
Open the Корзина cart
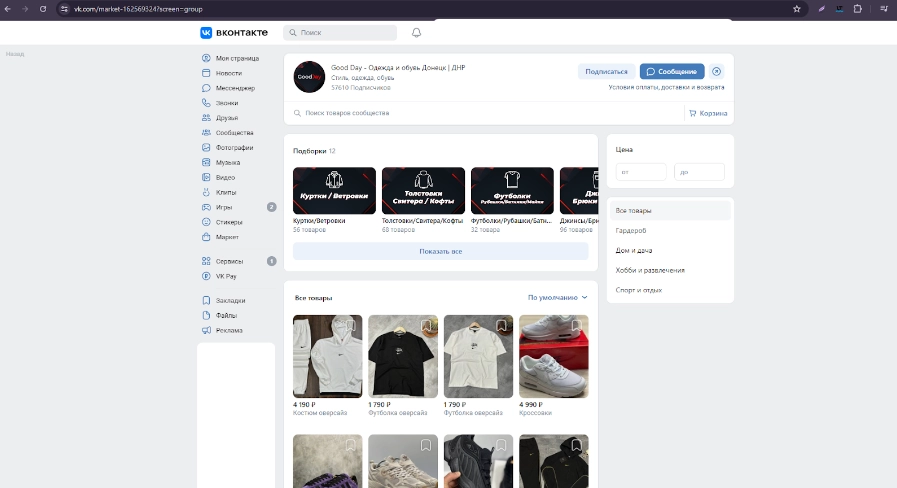(708, 113)
